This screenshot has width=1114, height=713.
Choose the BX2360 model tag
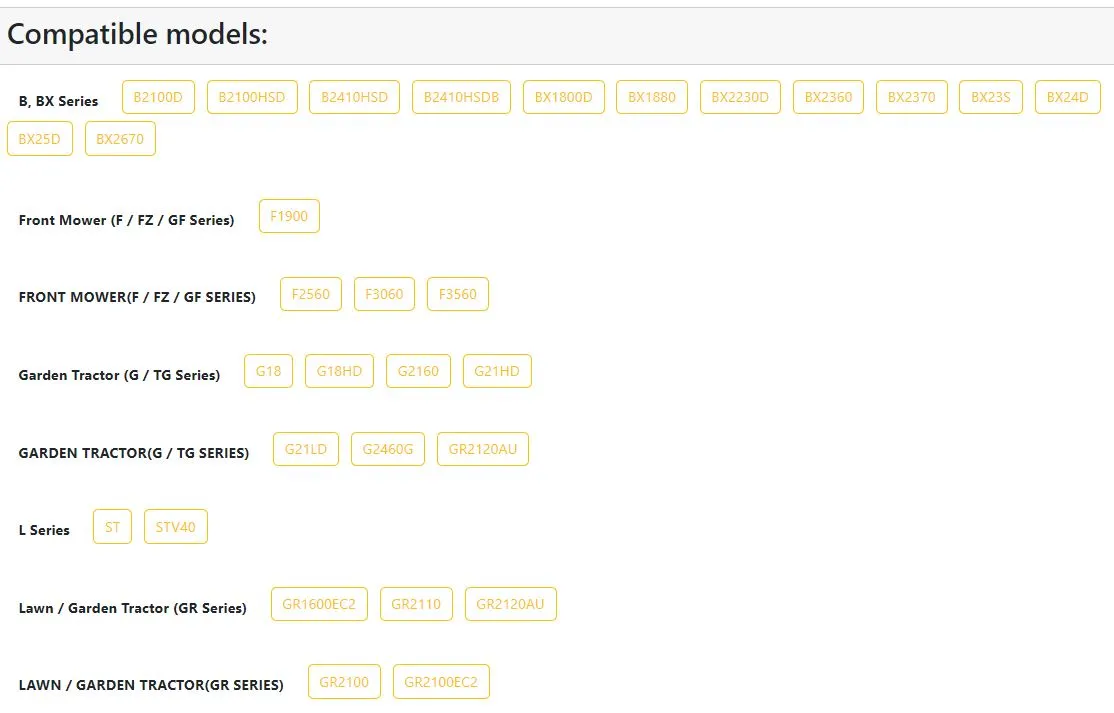828,97
